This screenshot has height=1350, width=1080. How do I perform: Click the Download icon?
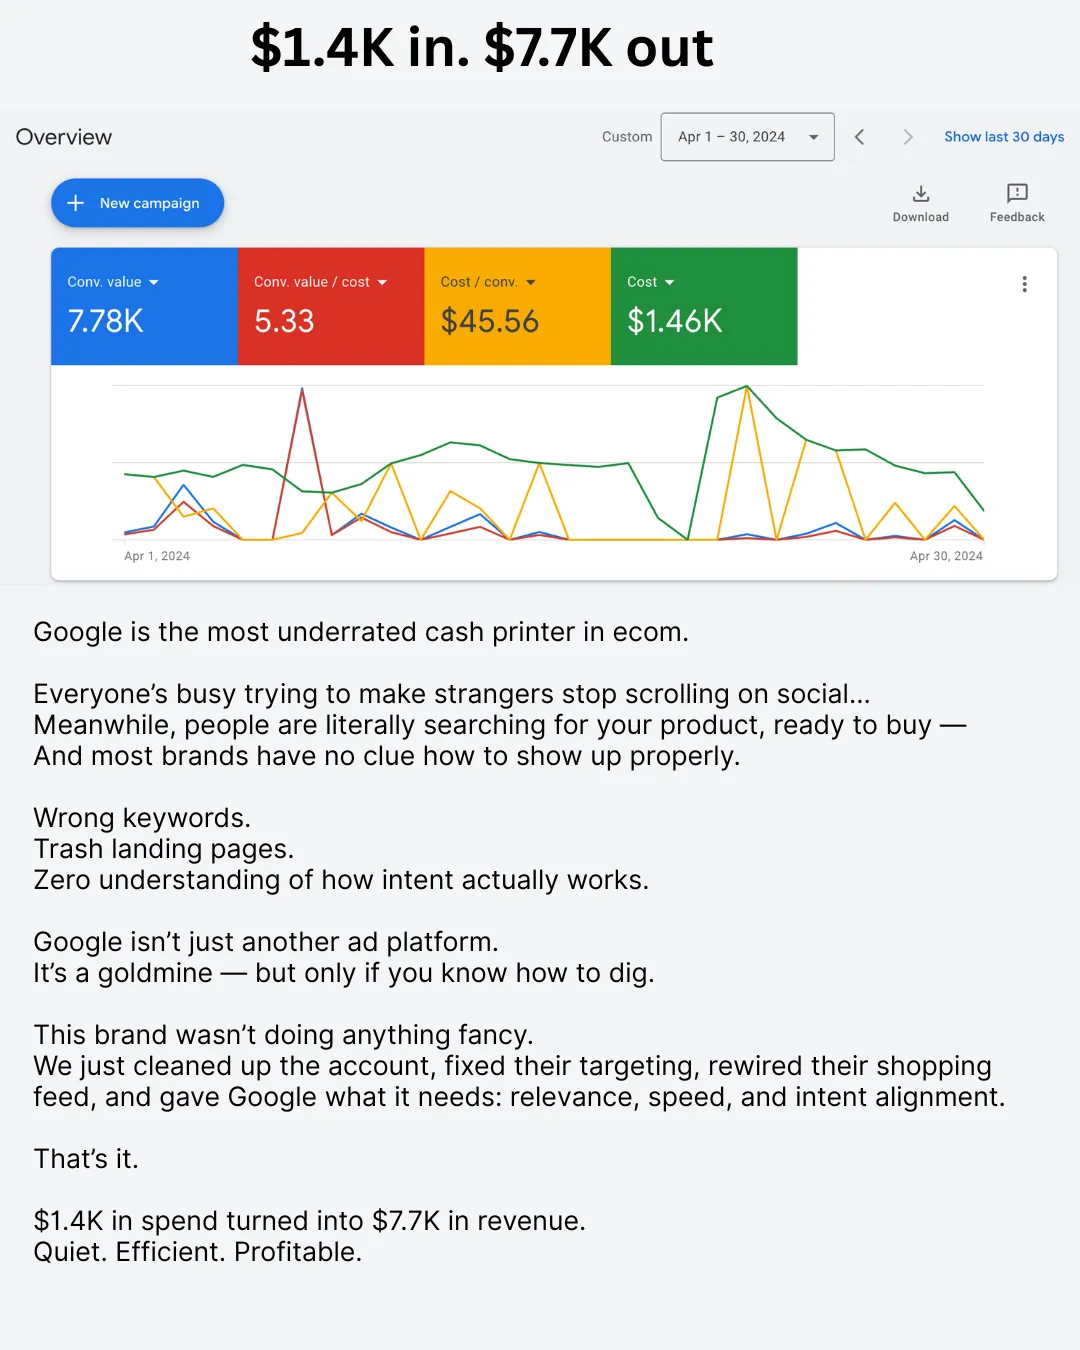click(x=921, y=193)
